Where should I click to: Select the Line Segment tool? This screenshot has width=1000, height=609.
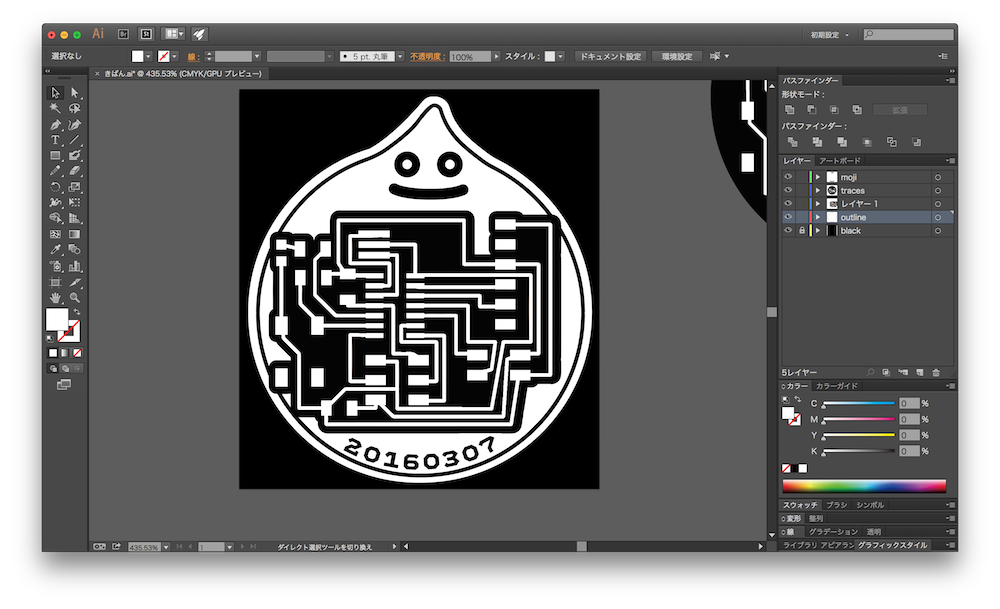point(75,140)
